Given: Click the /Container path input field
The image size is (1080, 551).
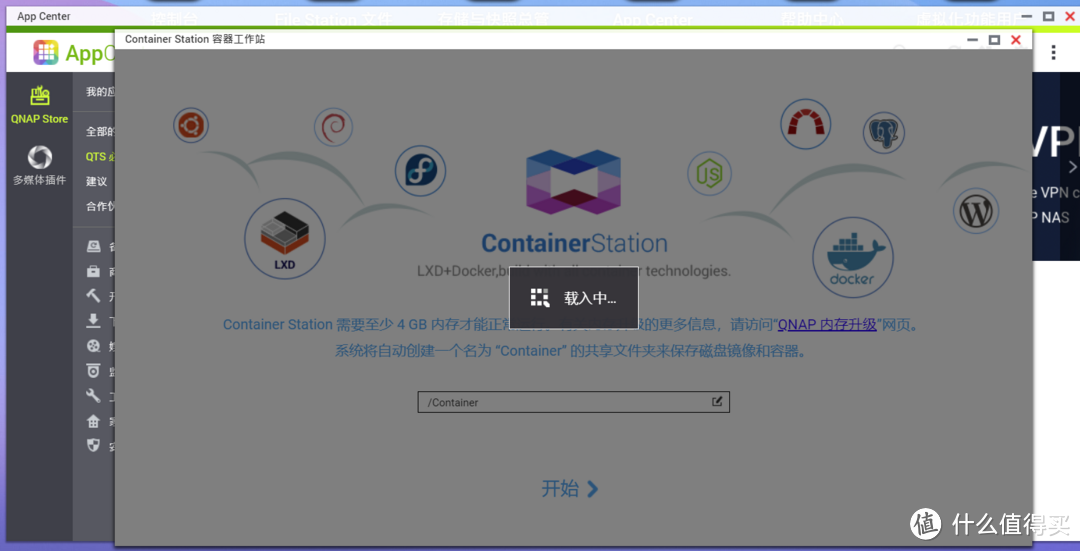Looking at the screenshot, I should [573, 402].
